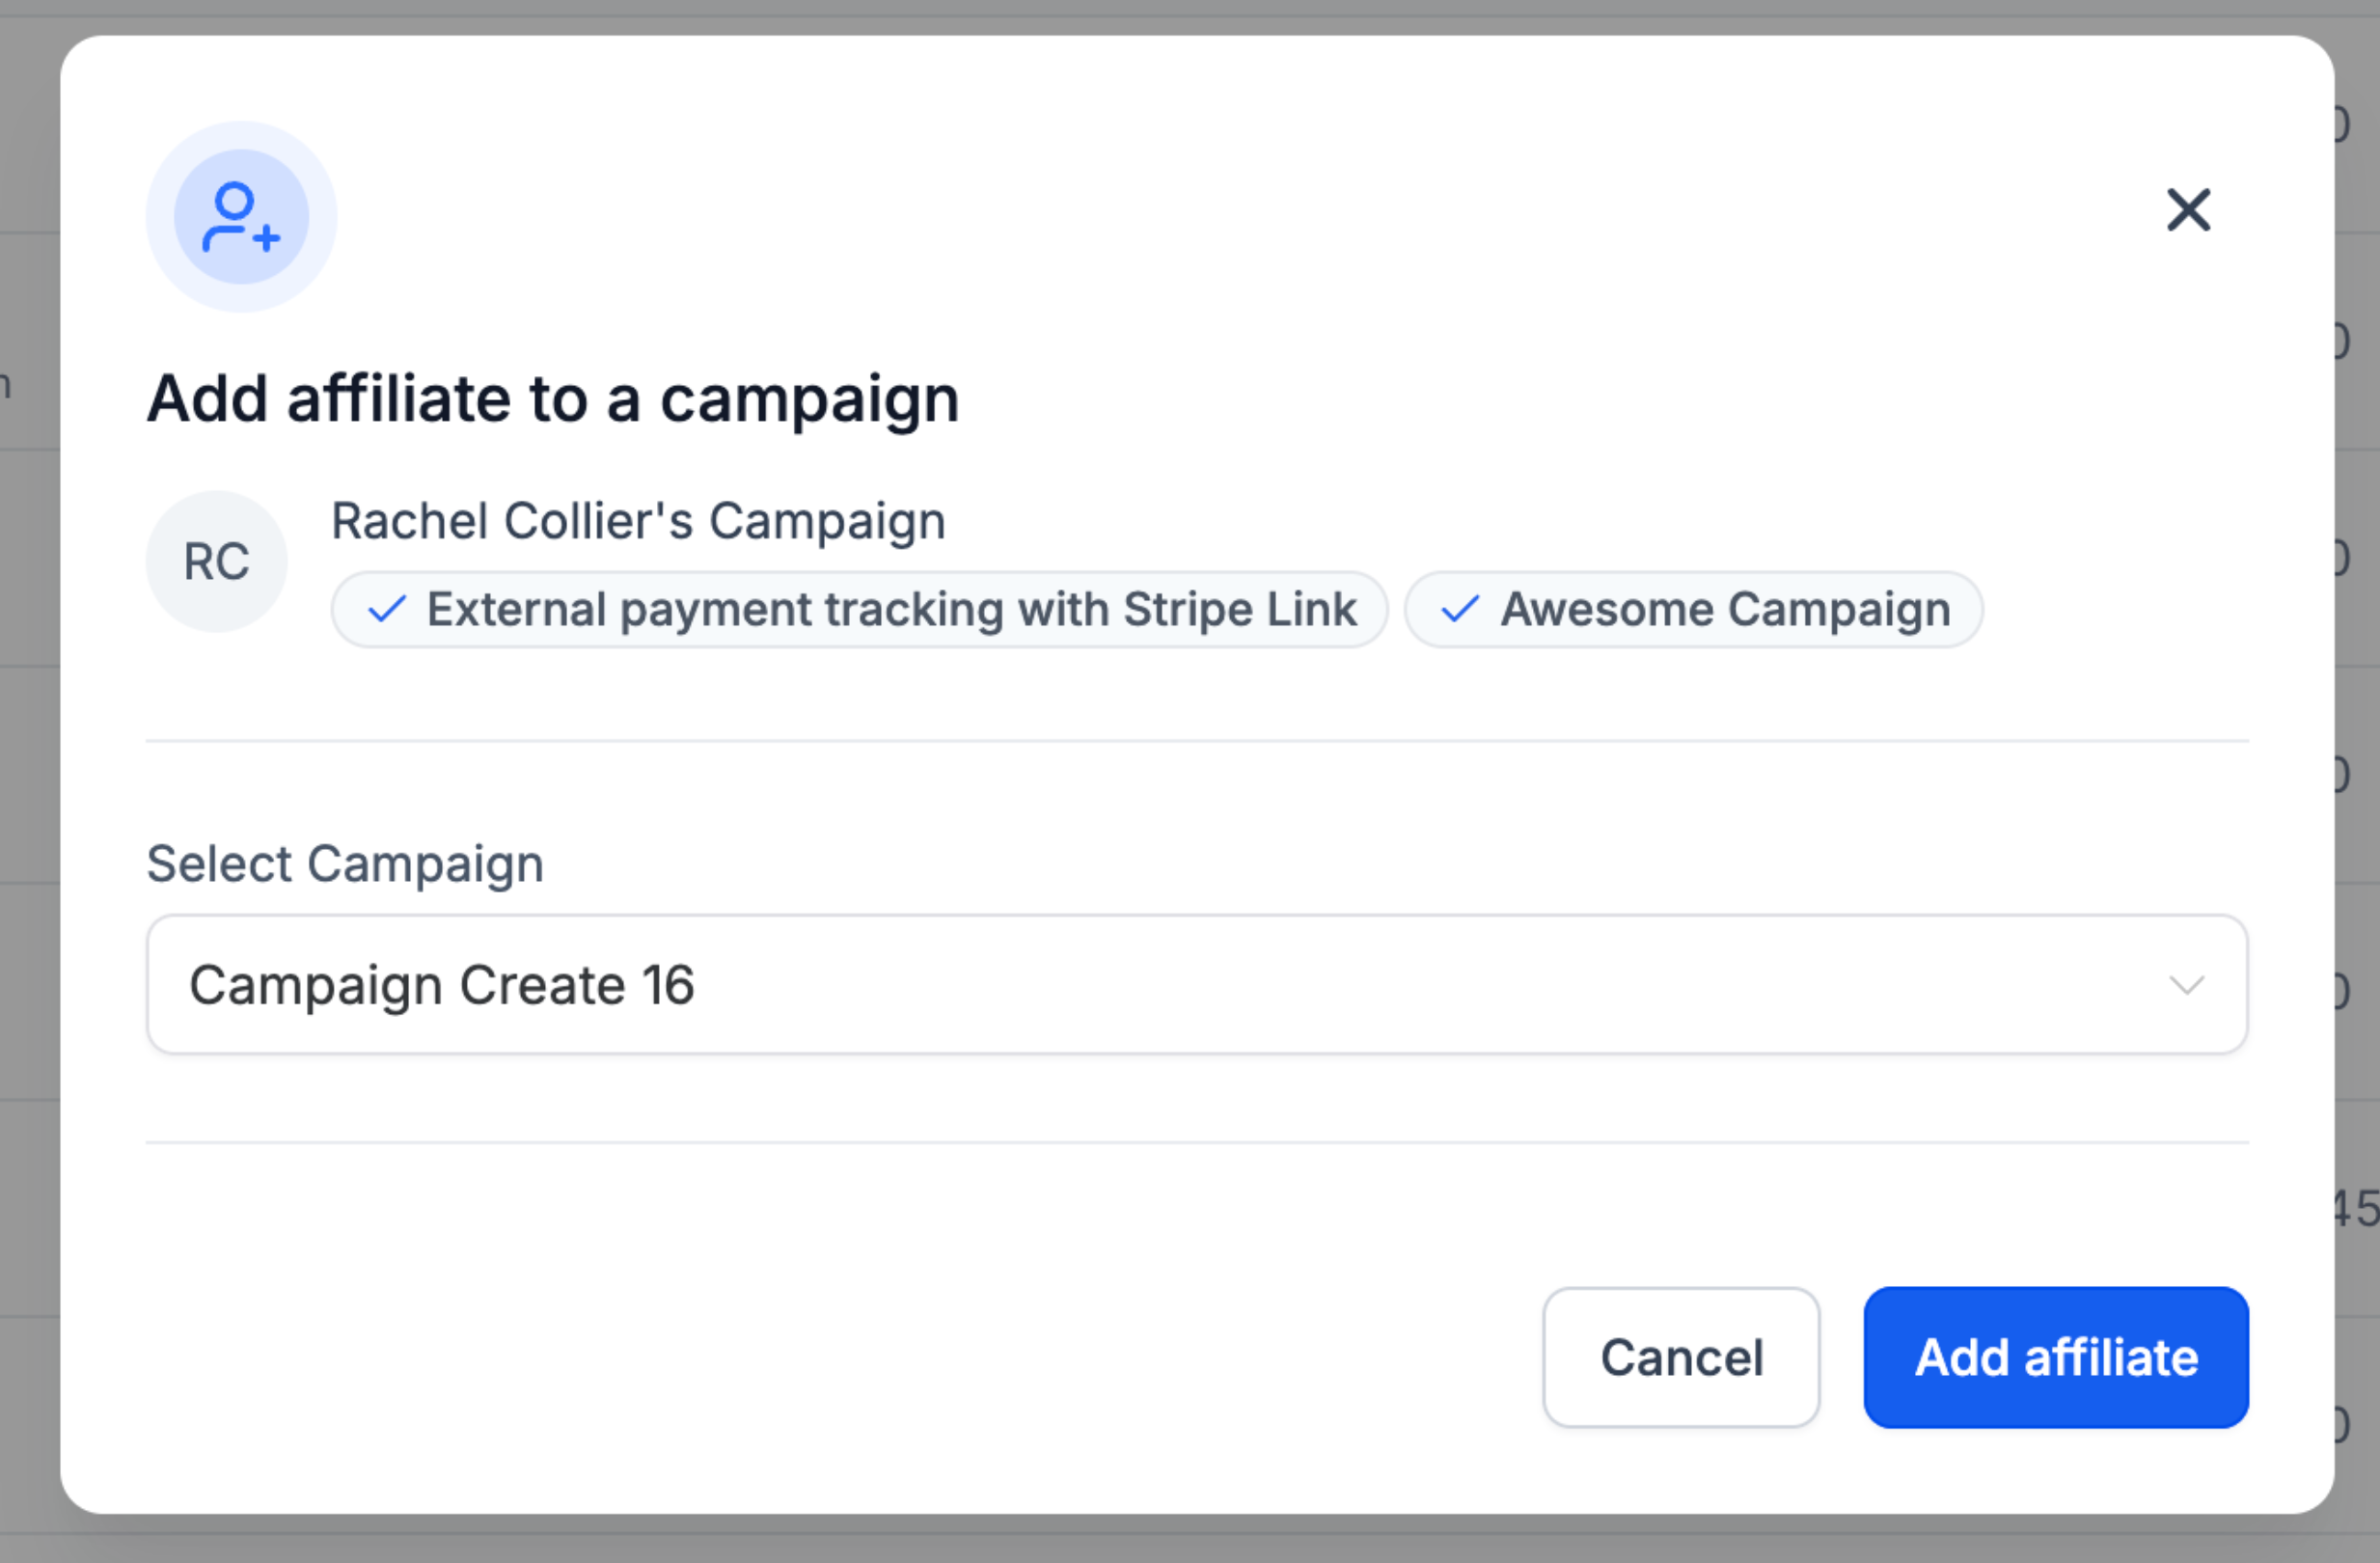Click the divider line above Select Campaign
Screen dimensions: 2380x1563
click(x=1197, y=741)
